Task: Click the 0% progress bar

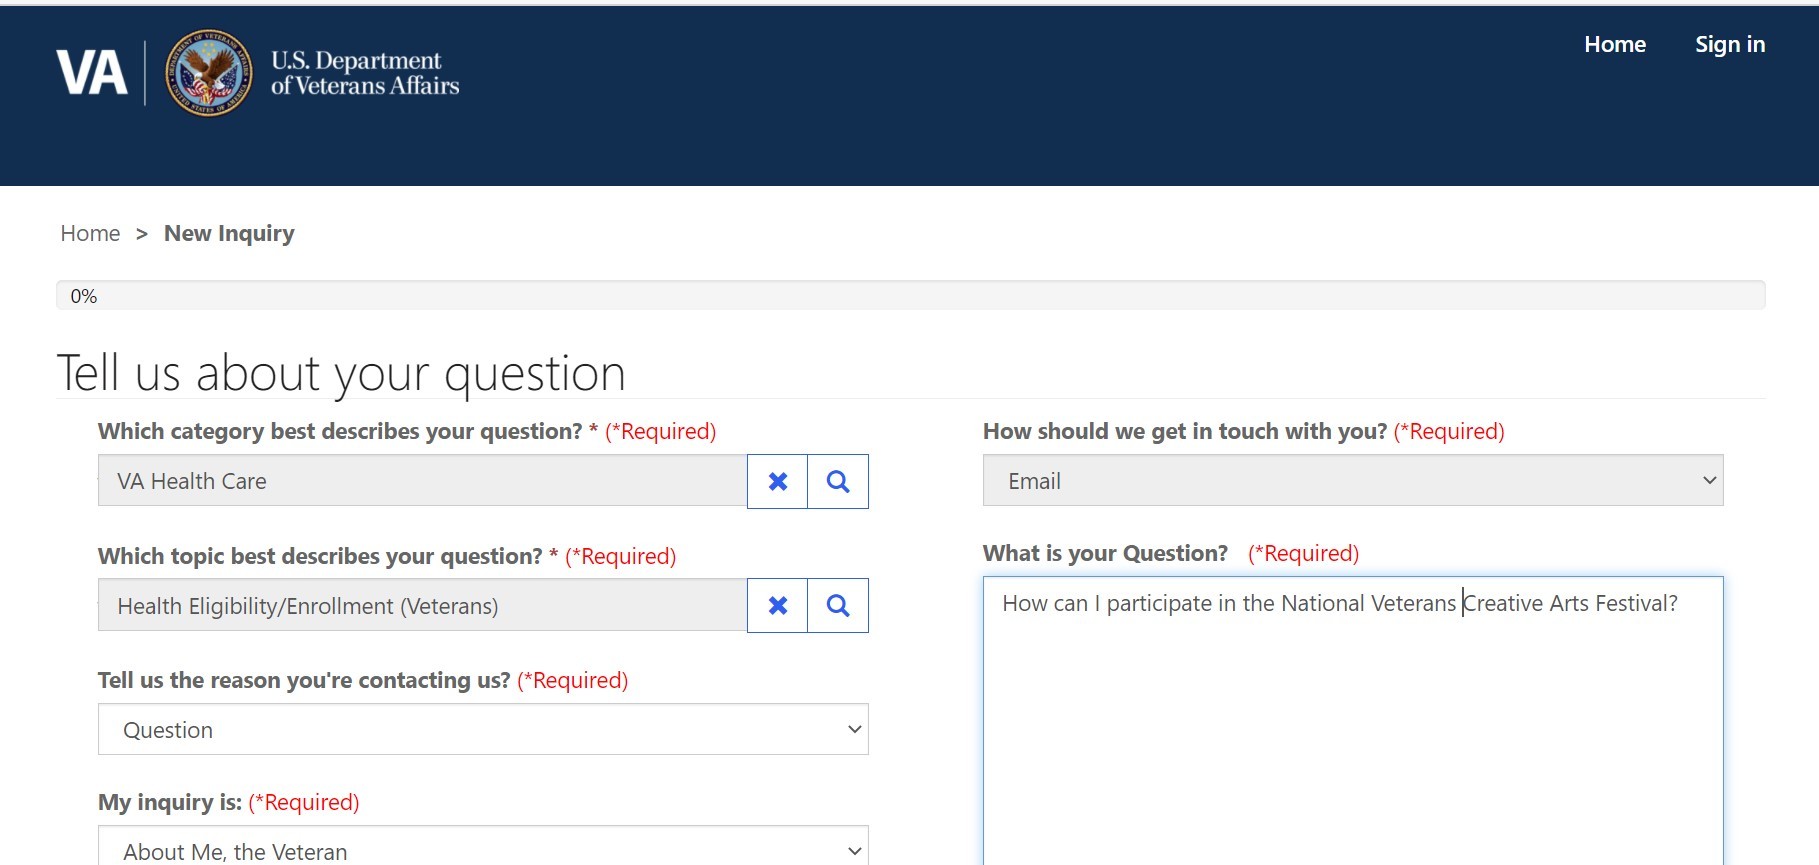Action: tap(910, 296)
